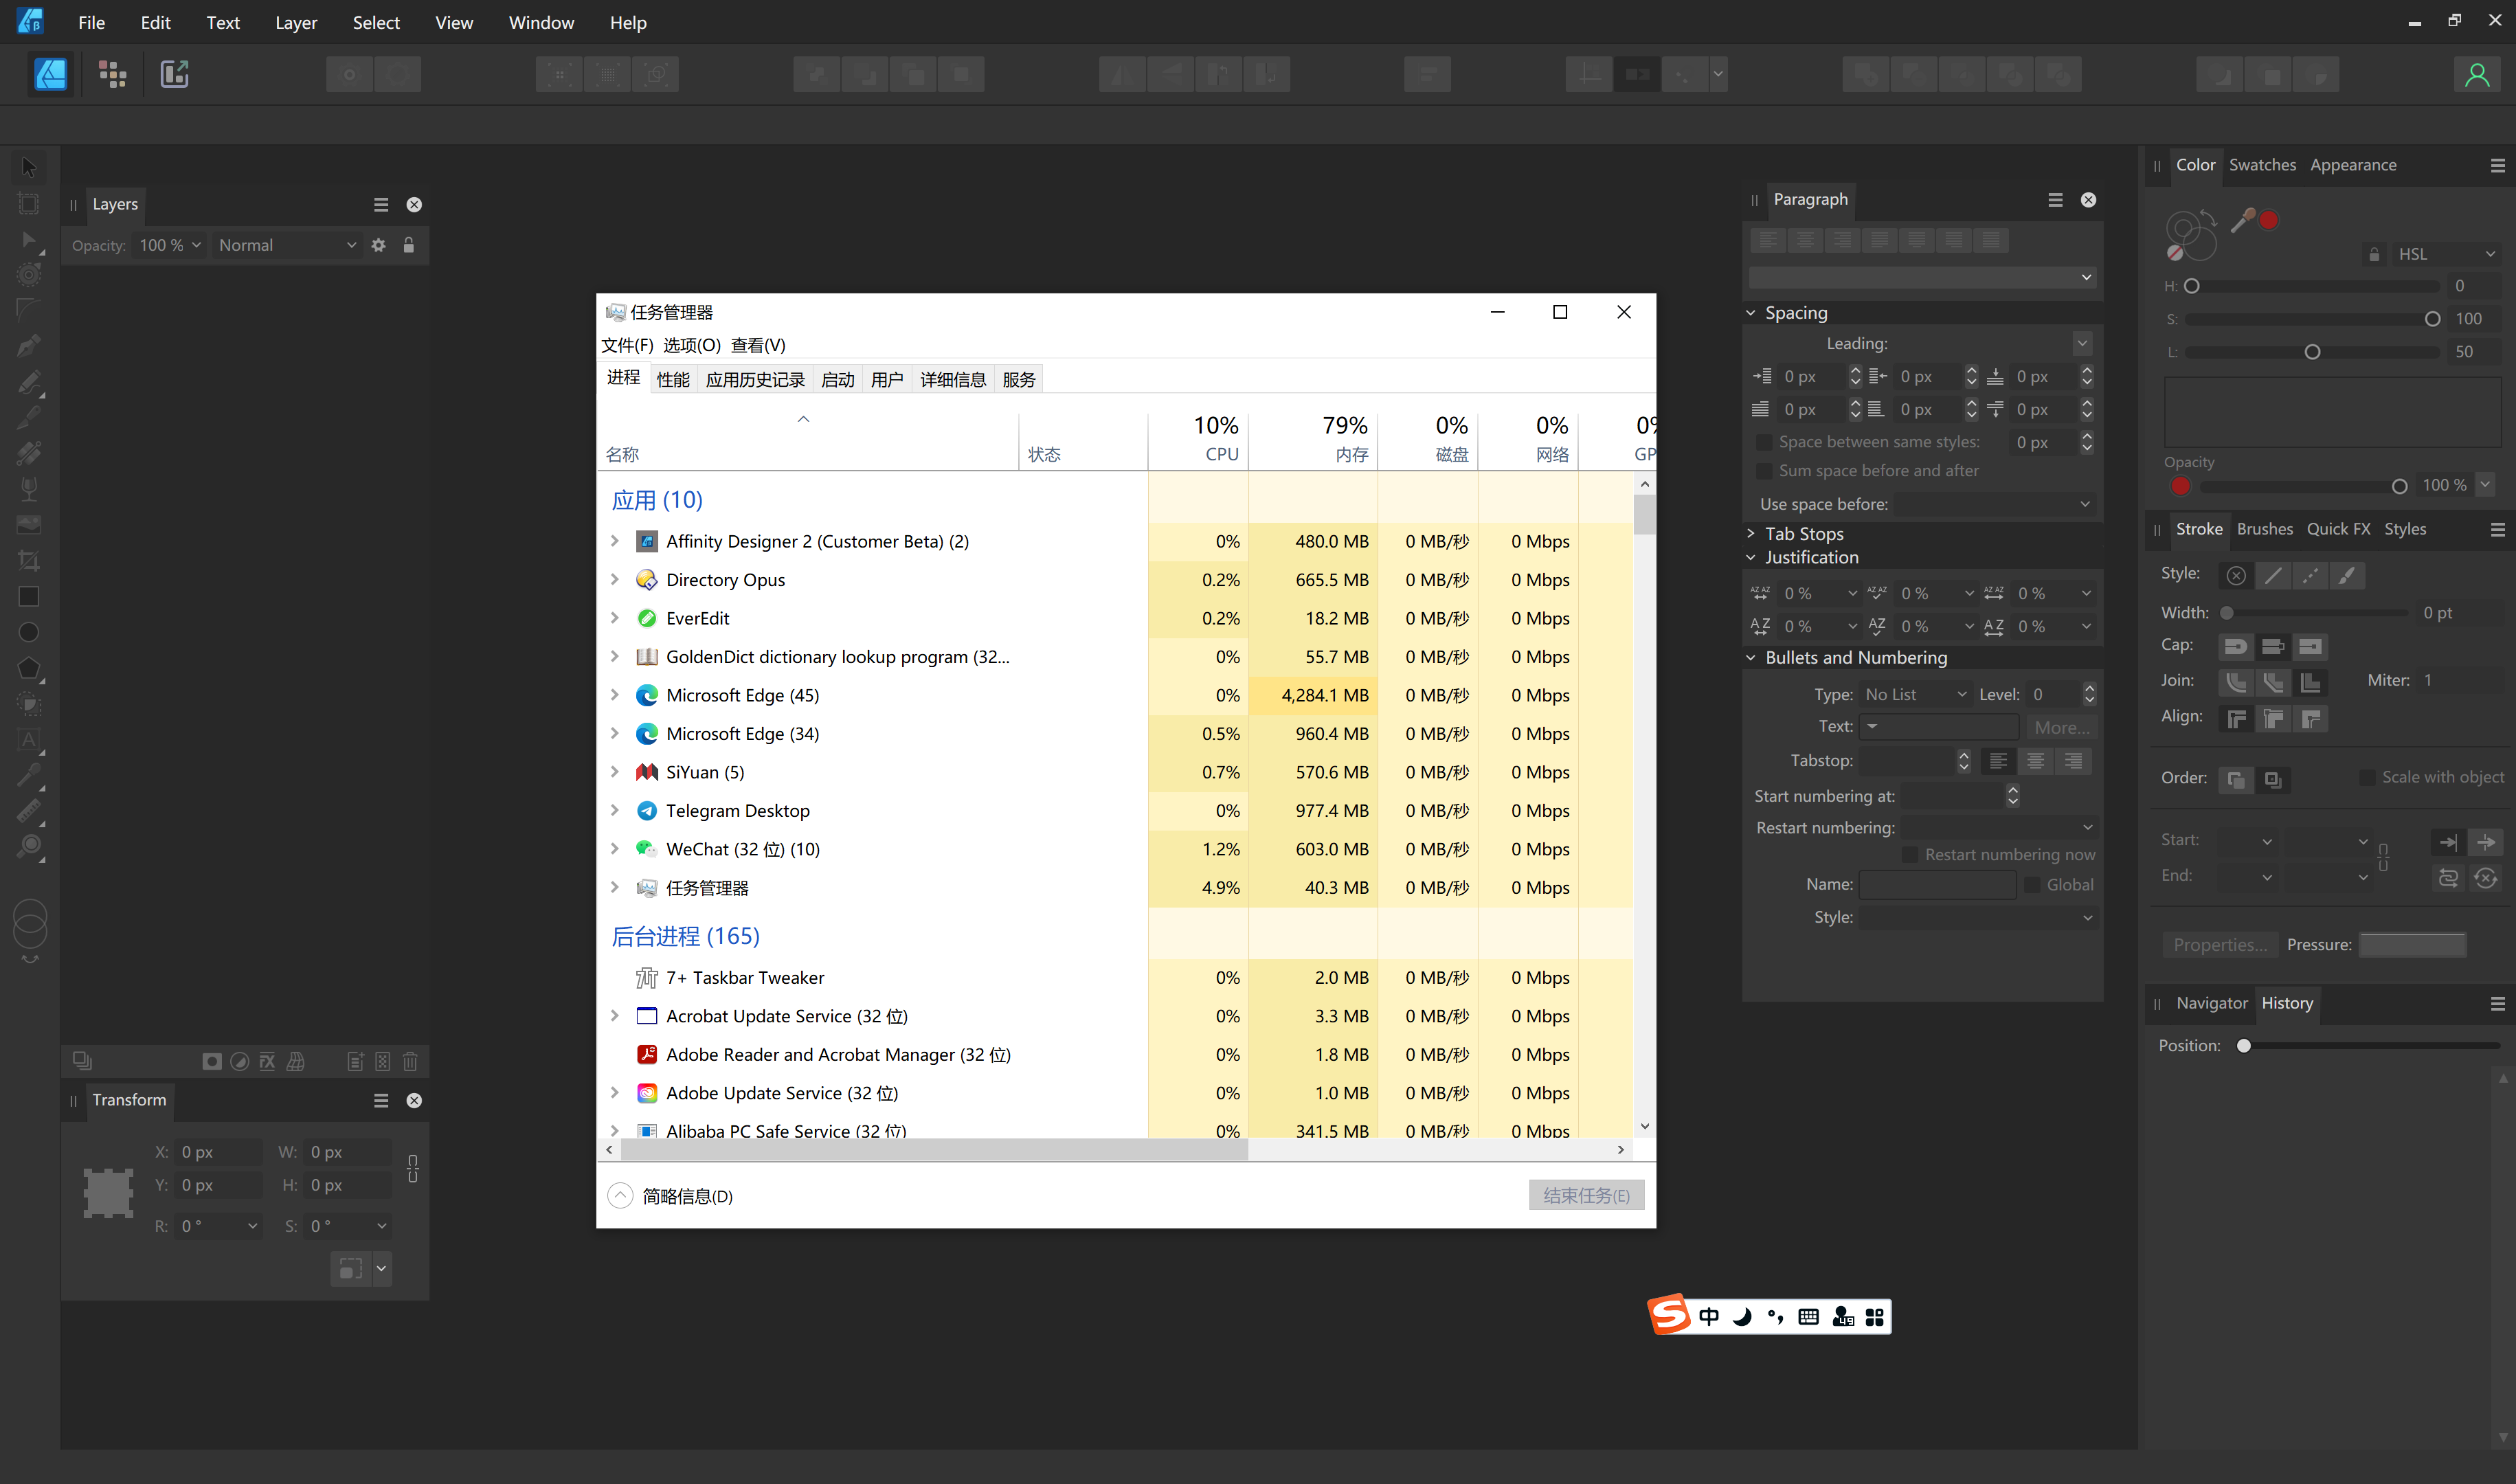Image resolution: width=2516 pixels, height=1484 pixels.
Task: Toggle Space between same styles checkbox
Action: [x=1764, y=442]
